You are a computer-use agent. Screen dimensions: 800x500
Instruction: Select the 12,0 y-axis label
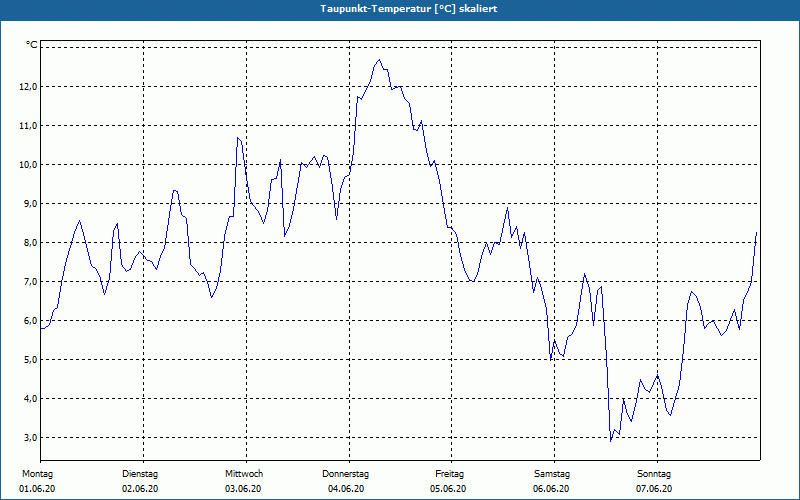[x=29, y=87]
